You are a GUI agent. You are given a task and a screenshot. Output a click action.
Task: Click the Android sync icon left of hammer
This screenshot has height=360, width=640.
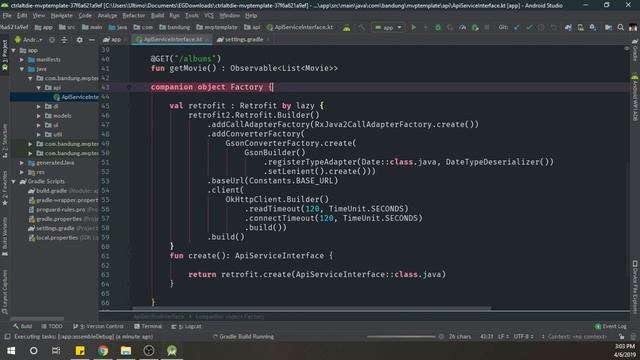(347, 27)
